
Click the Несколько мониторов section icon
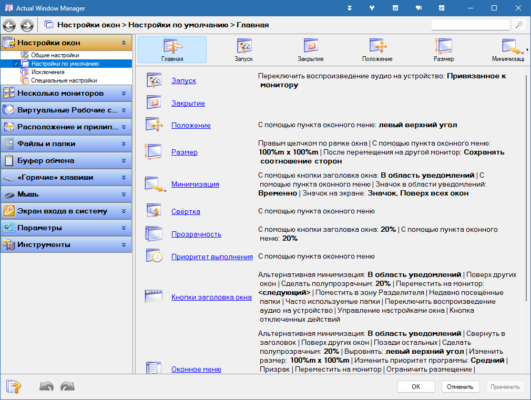pos(9,93)
